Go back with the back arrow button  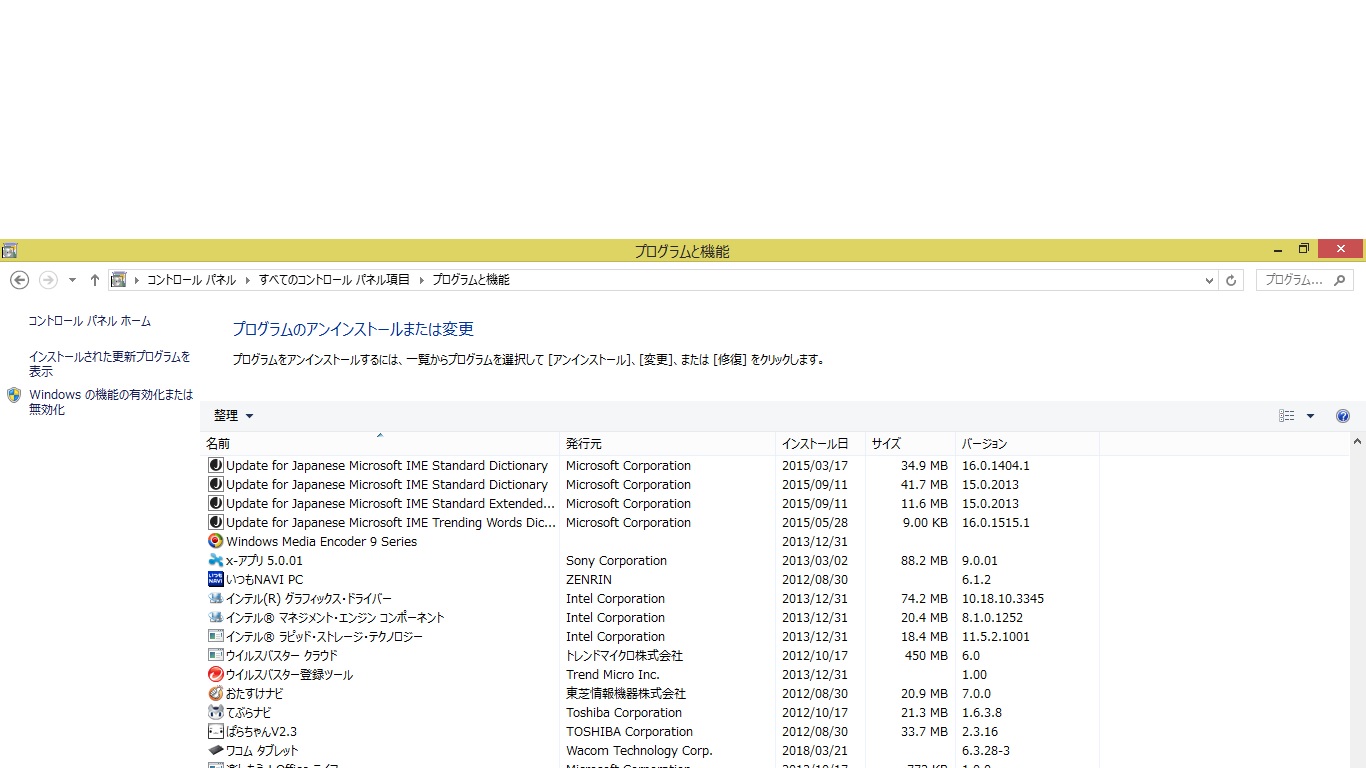(x=19, y=280)
